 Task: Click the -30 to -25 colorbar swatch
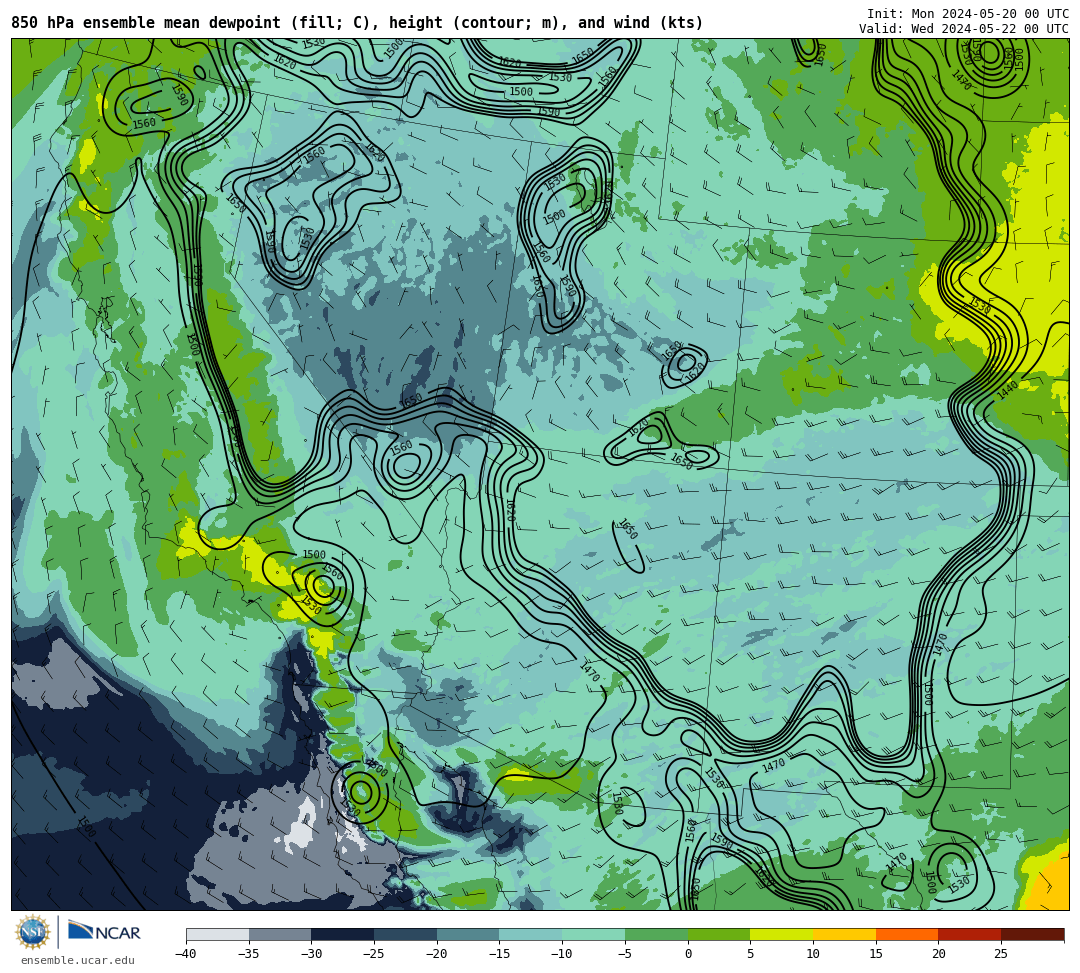pos(342,934)
